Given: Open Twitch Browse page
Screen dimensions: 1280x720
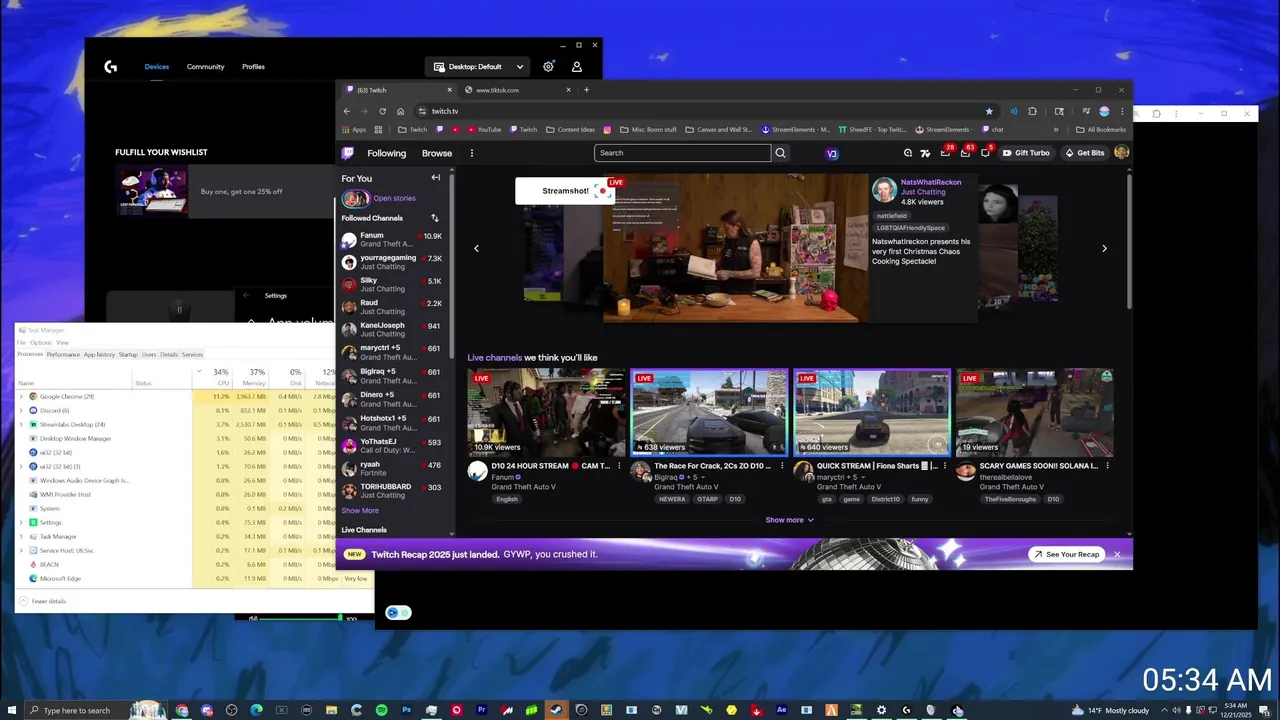Looking at the screenshot, I should 437,153.
